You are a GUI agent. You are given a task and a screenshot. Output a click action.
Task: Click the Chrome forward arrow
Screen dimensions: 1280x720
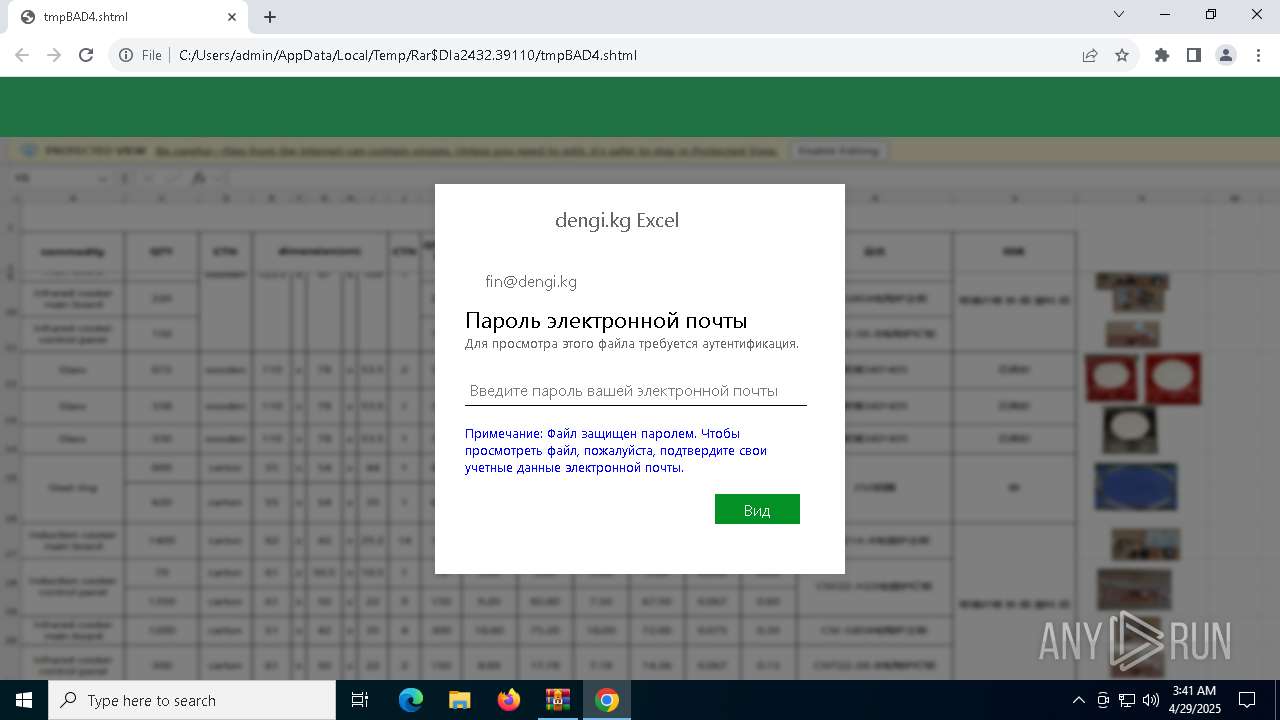point(54,55)
